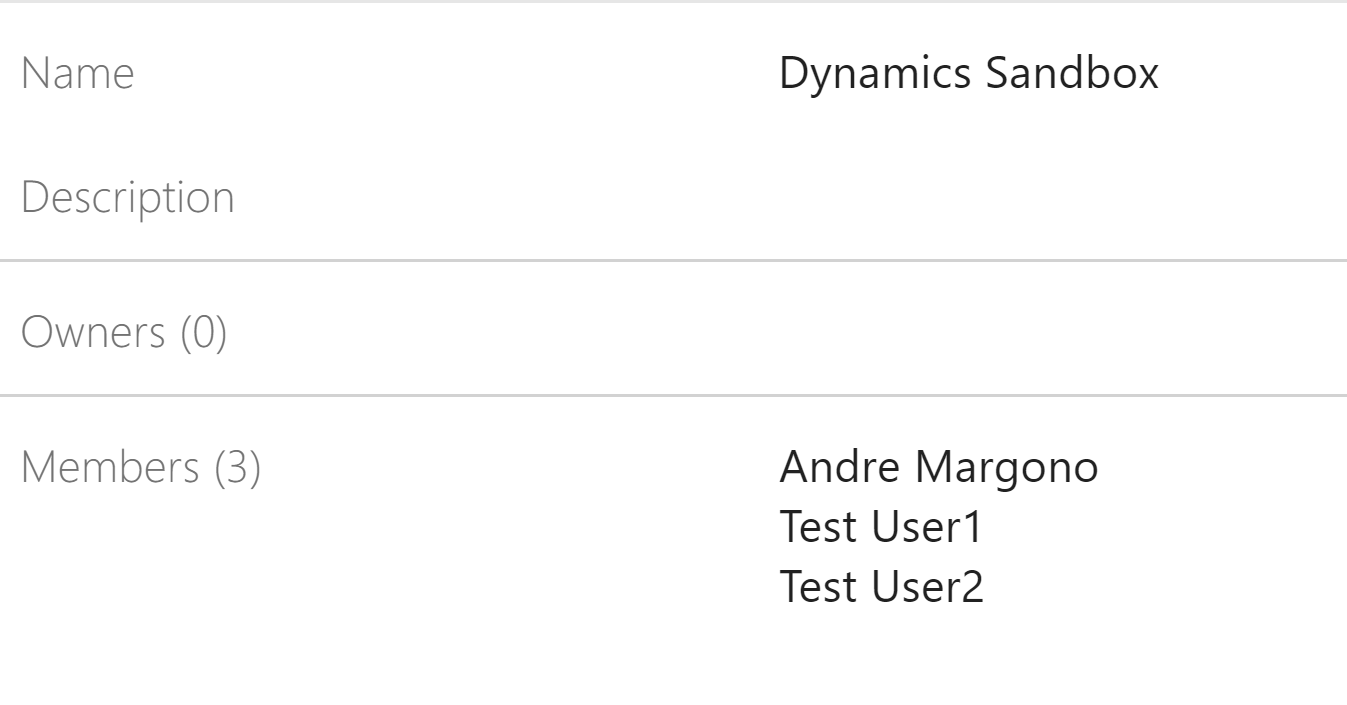Click the Members (3) label

[141, 468]
